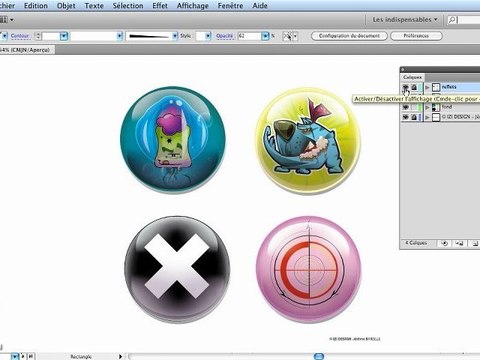Toggle visibility of the IZI DESIGN layer

tap(405, 117)
